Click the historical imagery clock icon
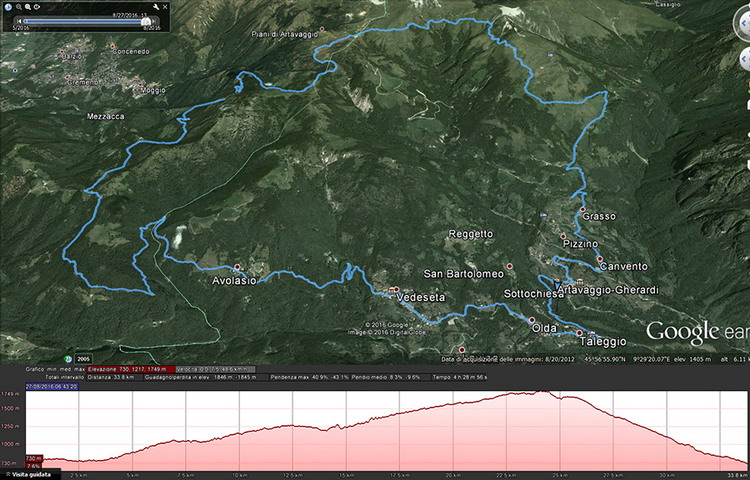Image resolution: width=750 pixels, height=480 pixels. coord(68,359)
